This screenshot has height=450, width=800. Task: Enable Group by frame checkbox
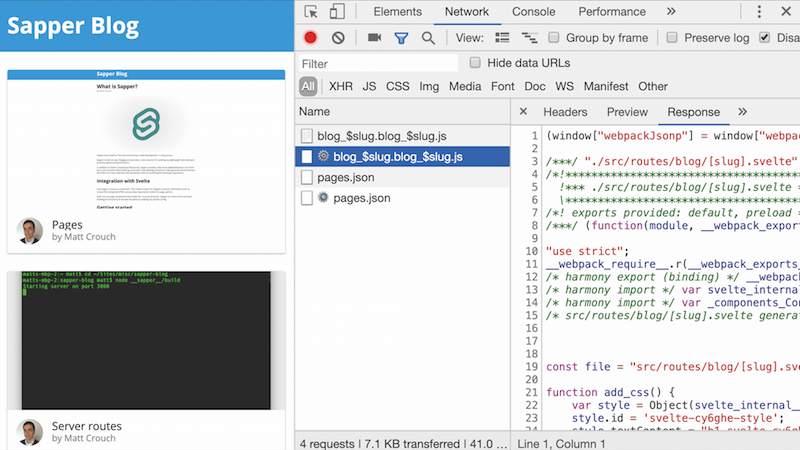pos(553,37)
